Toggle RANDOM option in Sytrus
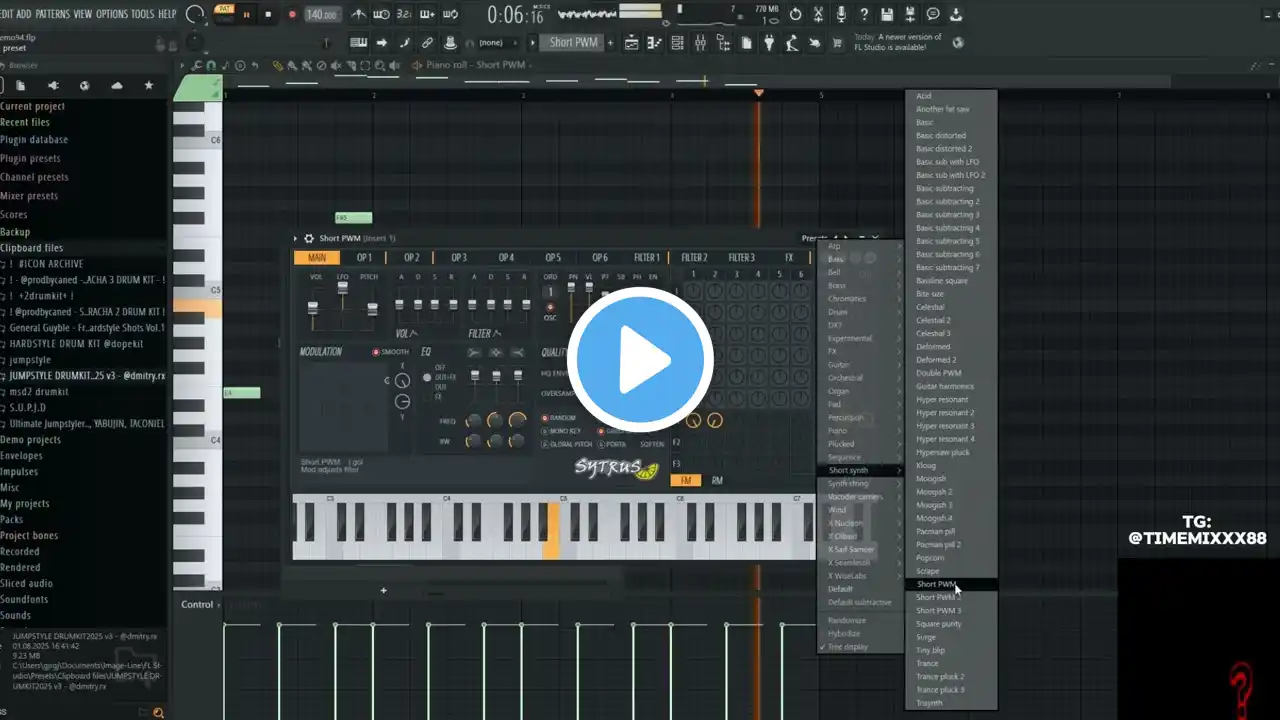Screen dimensions: 1280x720 click(x=559, y=418)
